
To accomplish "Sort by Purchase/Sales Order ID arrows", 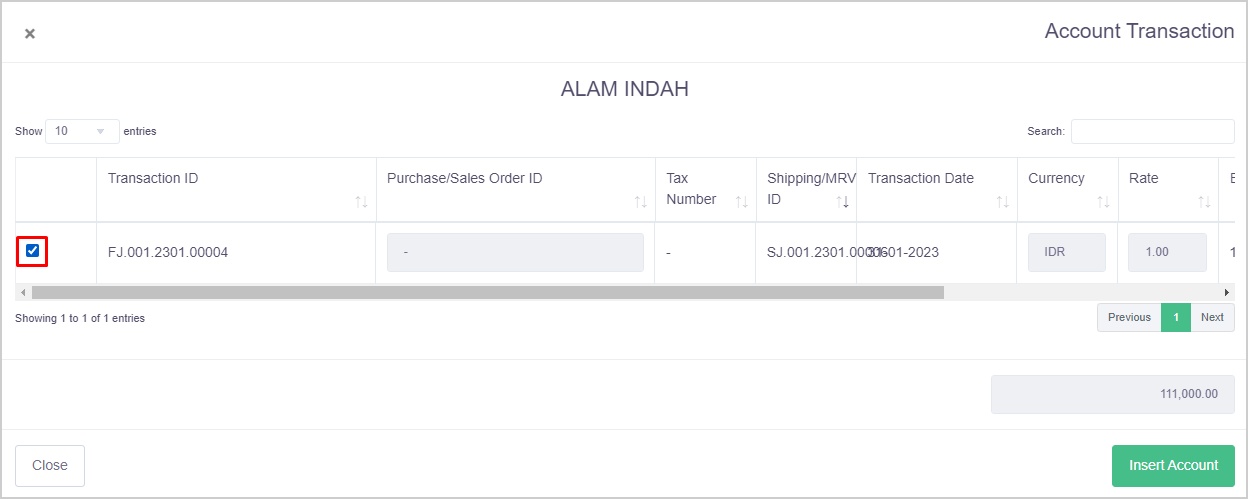I will tap(641, 202).
